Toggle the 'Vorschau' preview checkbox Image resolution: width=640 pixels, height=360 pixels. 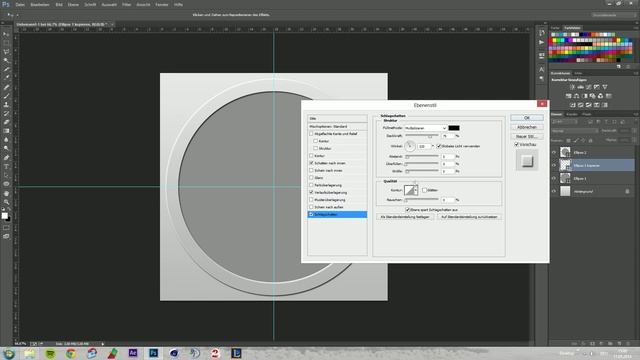[x=517, y=144]
